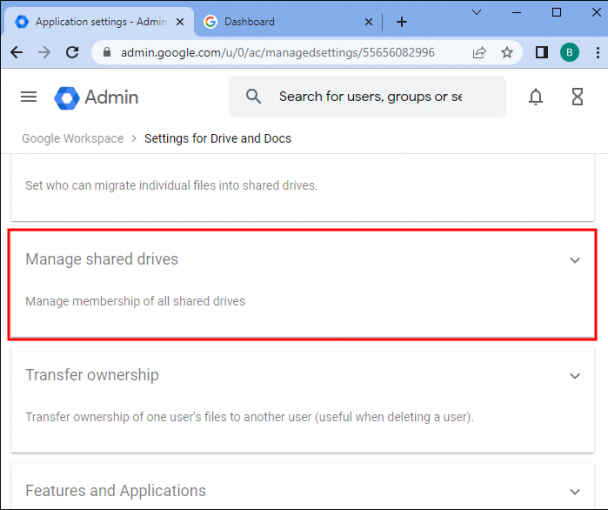Open the tasks hourglass icon

[x=577, y=97]
